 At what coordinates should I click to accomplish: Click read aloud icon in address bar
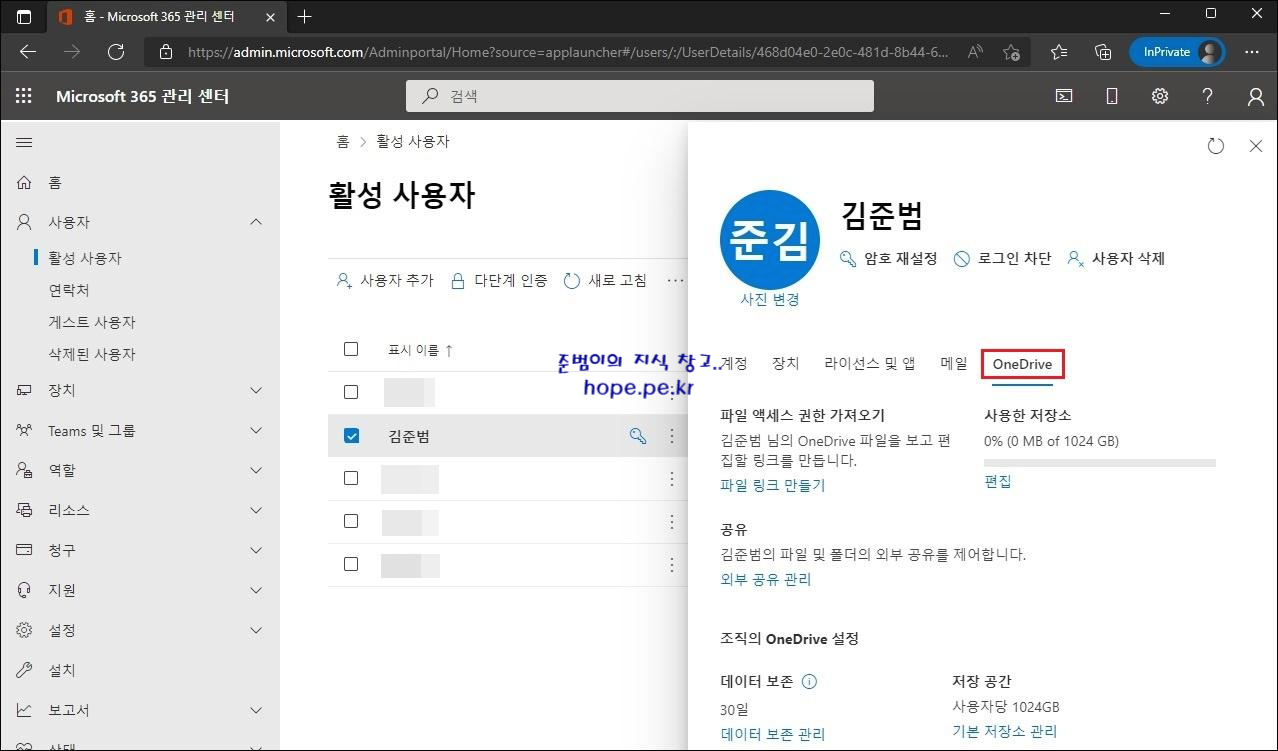click(x=975, y=52)
